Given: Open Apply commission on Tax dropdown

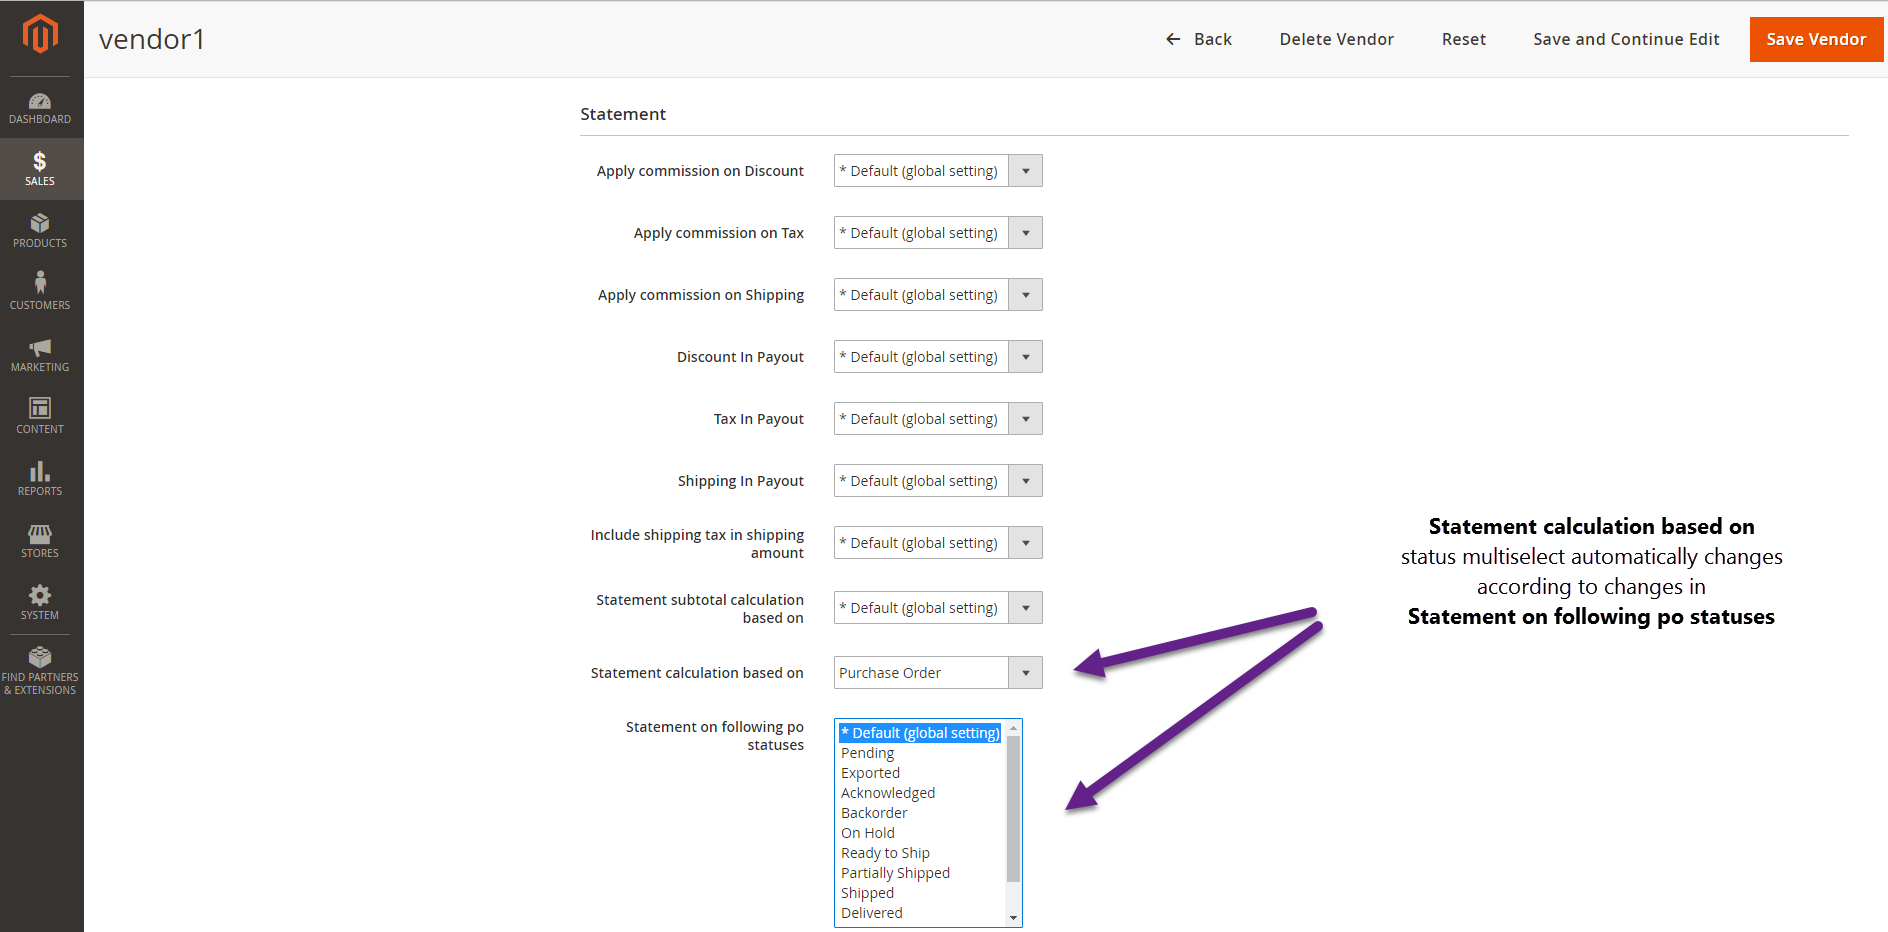Looking at the screenshot, I should coord(938,233).
